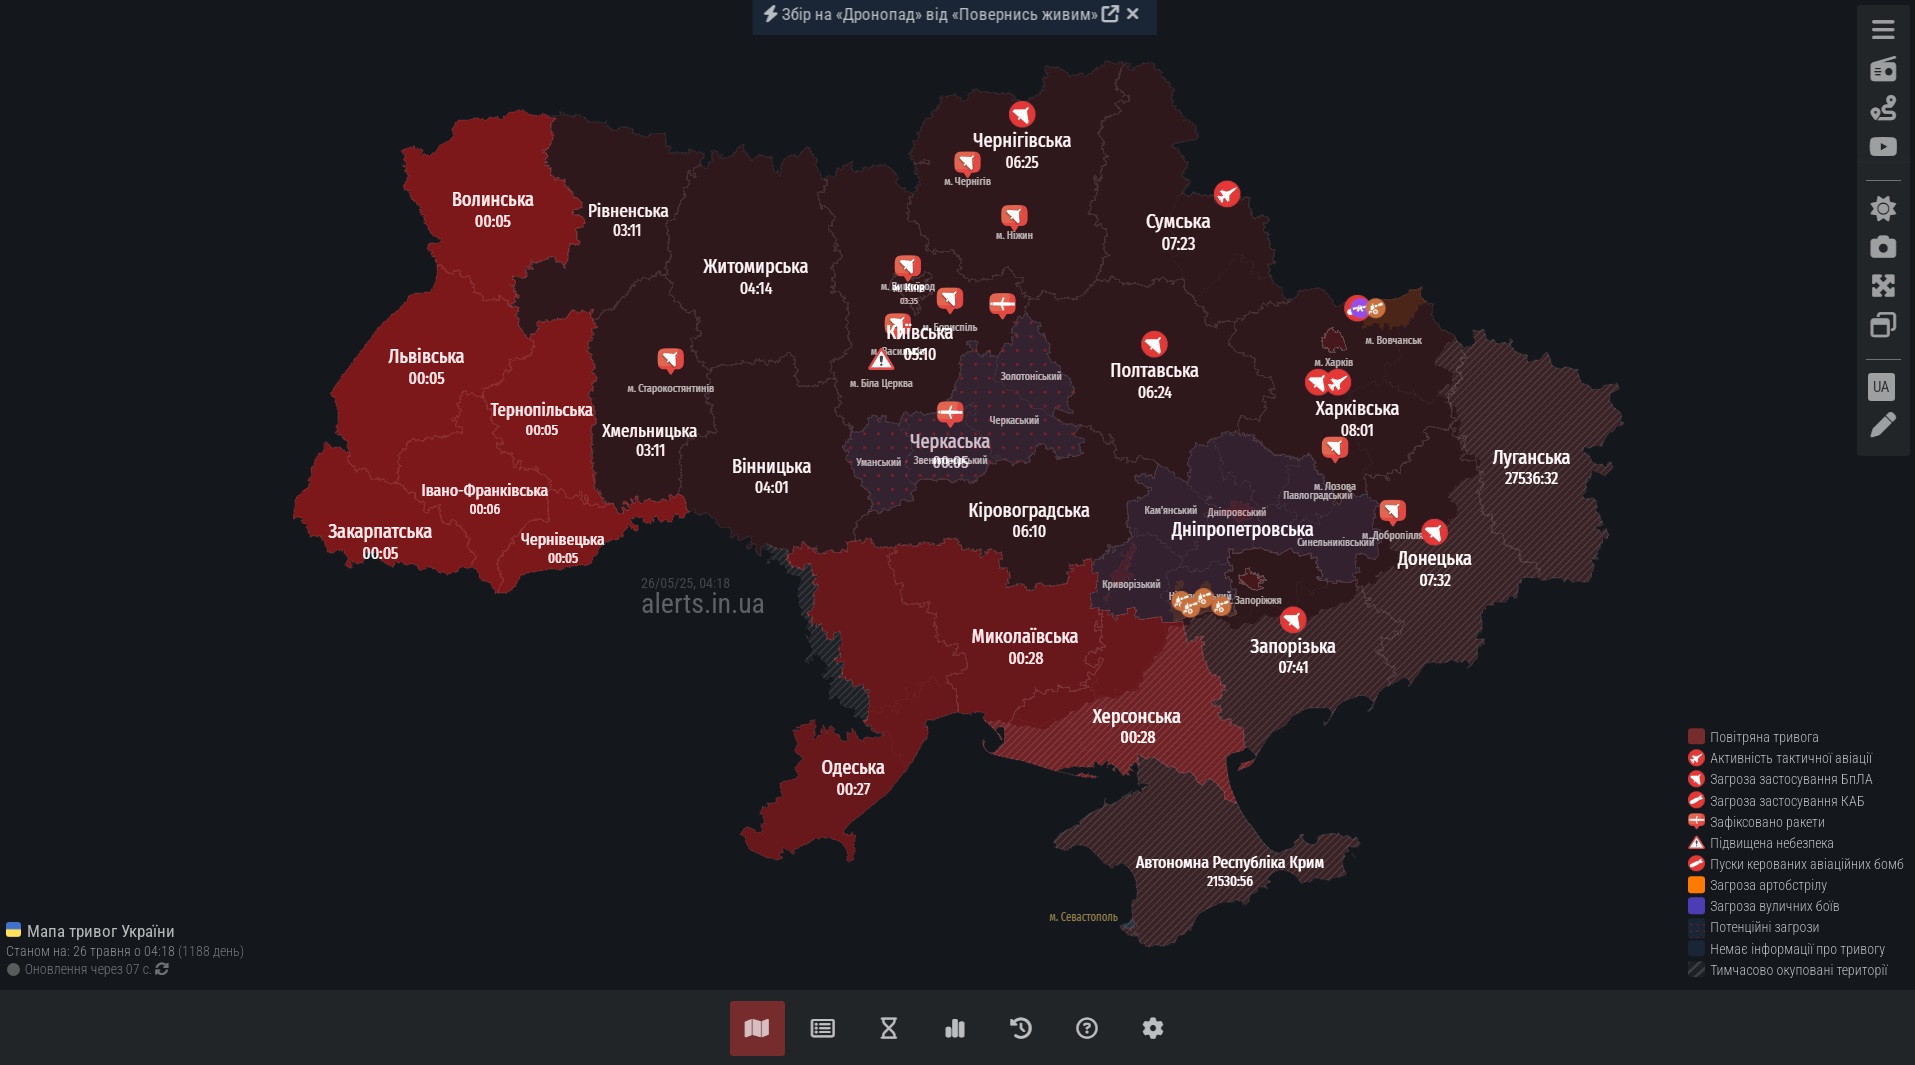Open settings via the bottom gear icon
Screen dimensions: 1915x1065
pos(1153,1028)
